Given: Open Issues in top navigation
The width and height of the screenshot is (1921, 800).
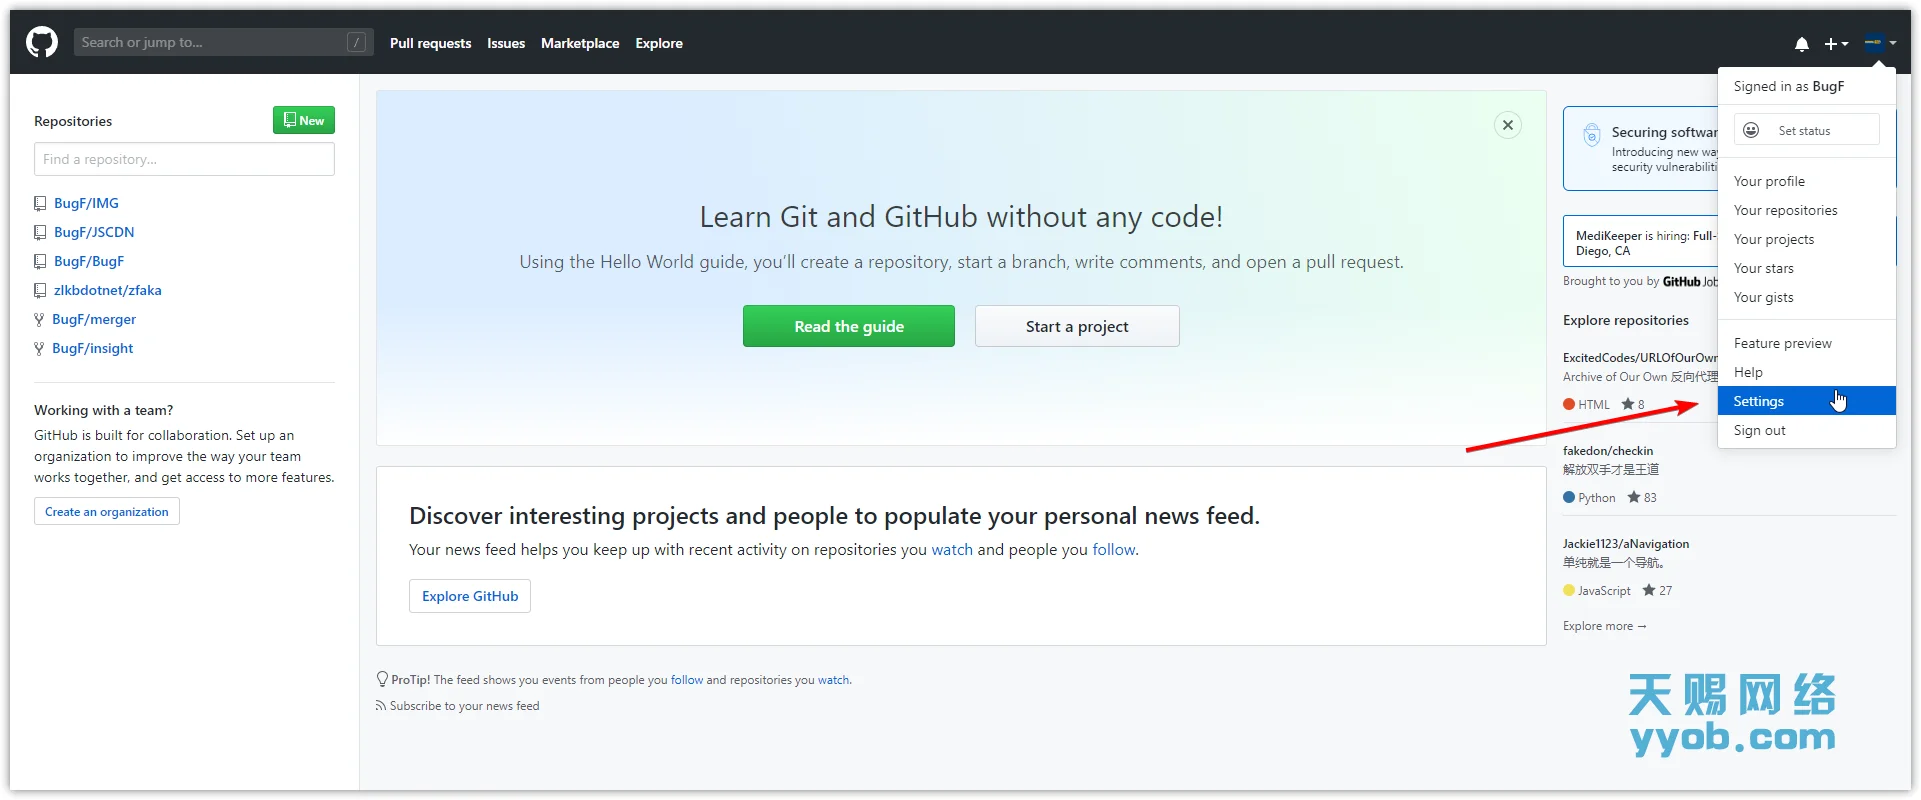Looking at the screenshot, I should point(506,43).
